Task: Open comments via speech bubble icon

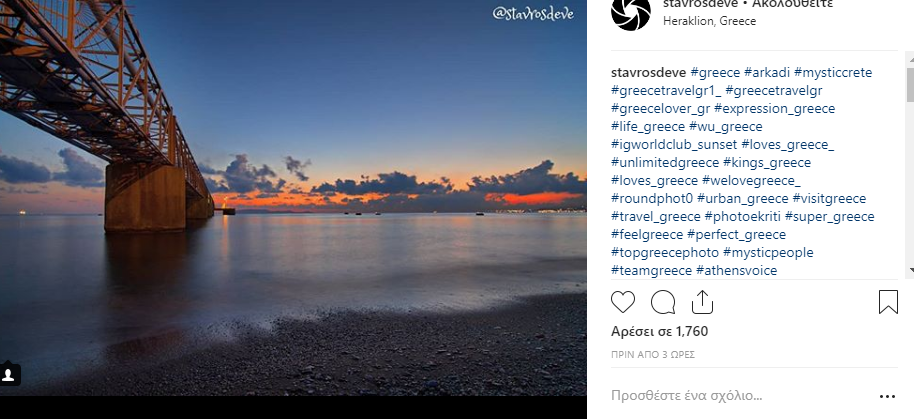Action: coord(663,302)
